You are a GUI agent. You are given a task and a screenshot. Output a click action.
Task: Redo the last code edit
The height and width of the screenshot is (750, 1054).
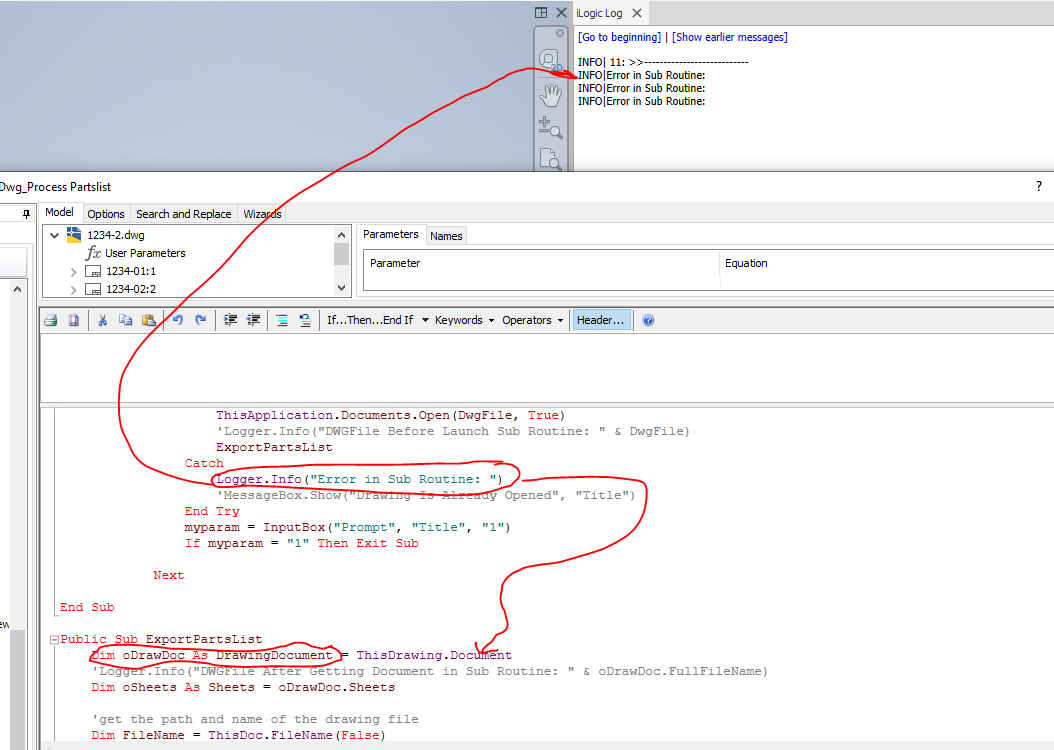tap(199, 320)
